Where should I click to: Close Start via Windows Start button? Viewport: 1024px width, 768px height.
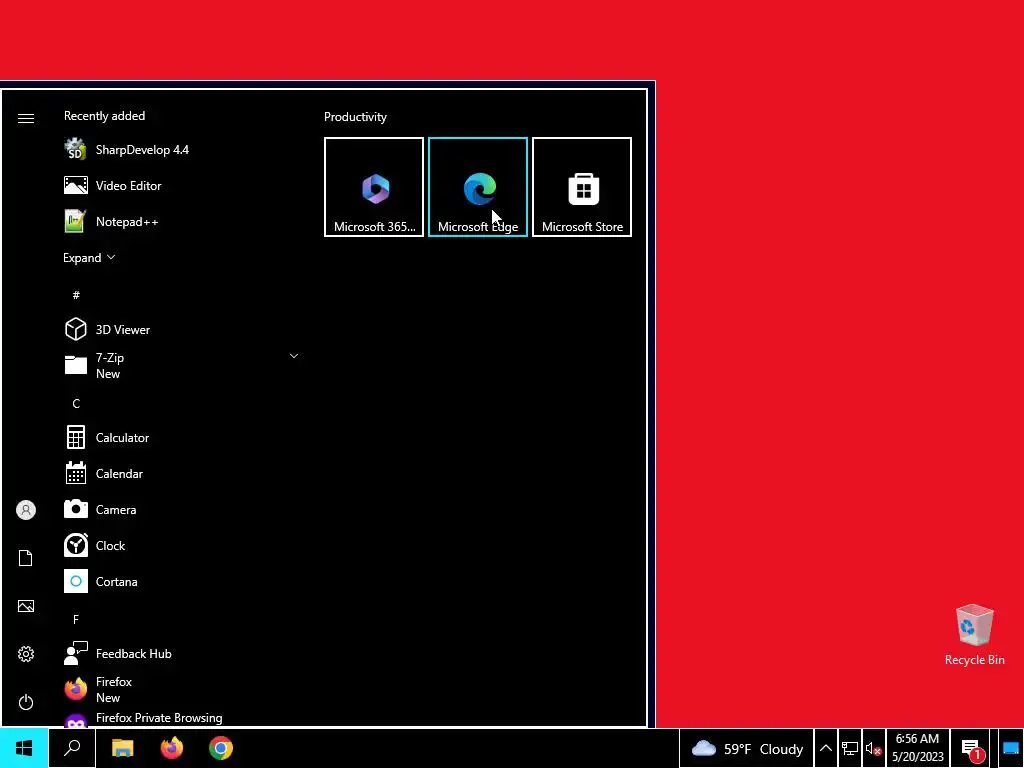pos(24,748)
